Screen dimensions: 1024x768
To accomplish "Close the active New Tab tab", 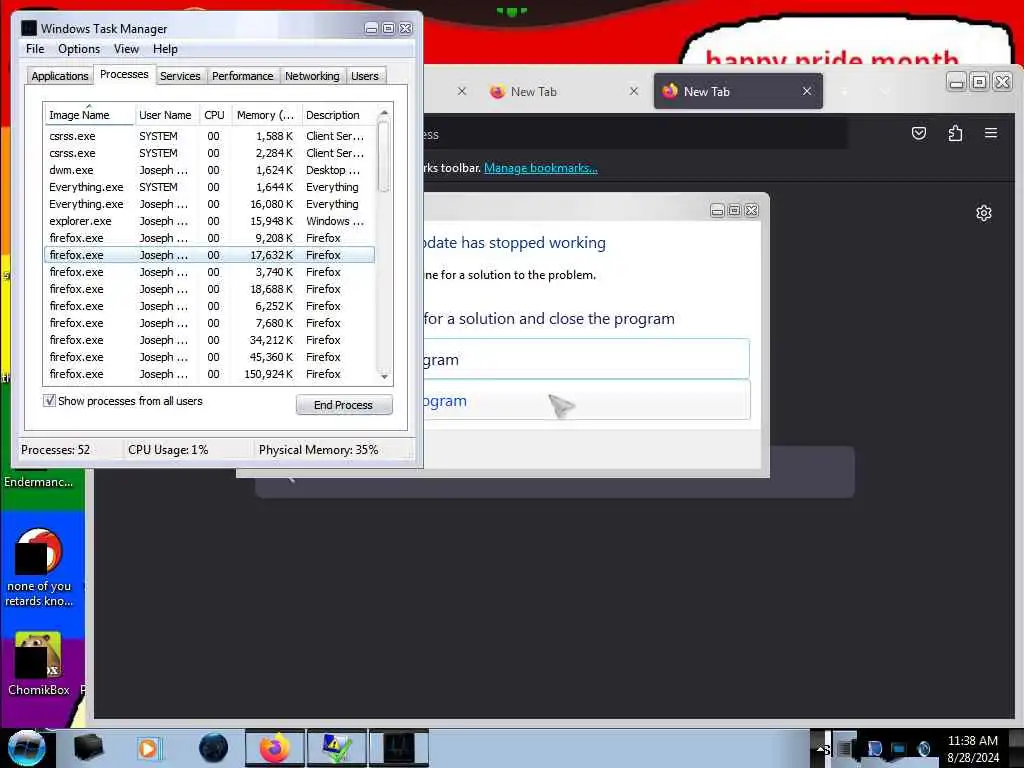I will click(x=807, y=91).
